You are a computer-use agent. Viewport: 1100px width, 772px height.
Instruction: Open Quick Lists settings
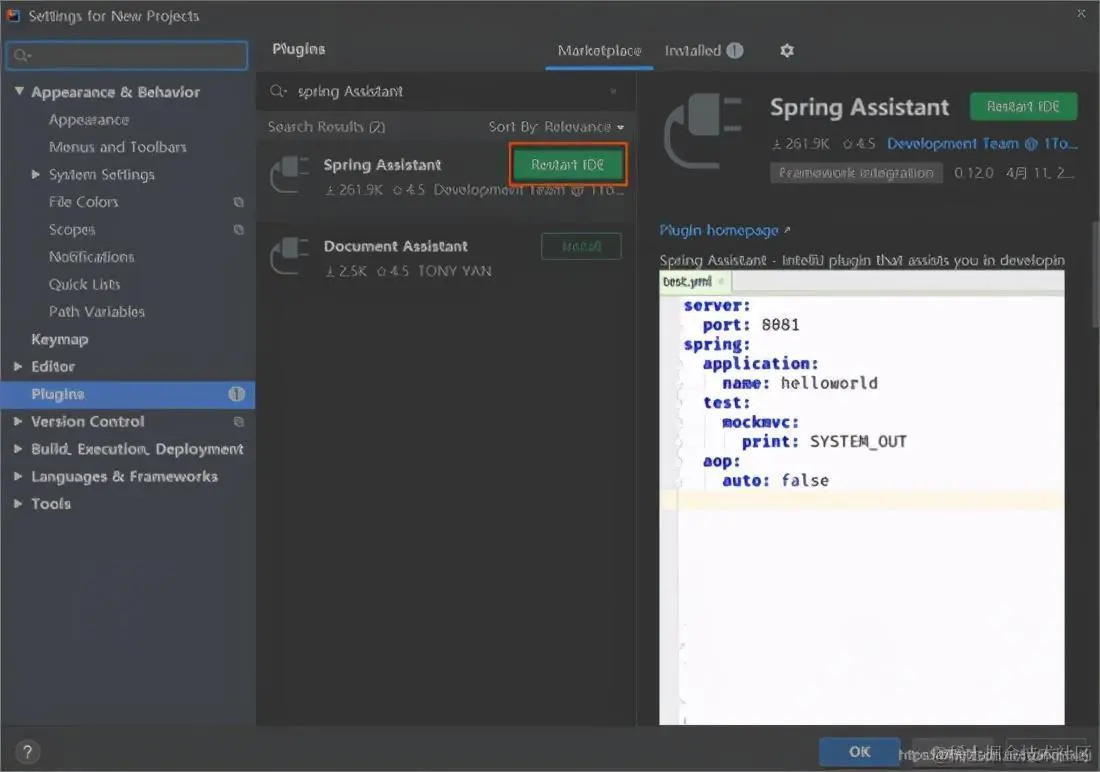(84, 284)
